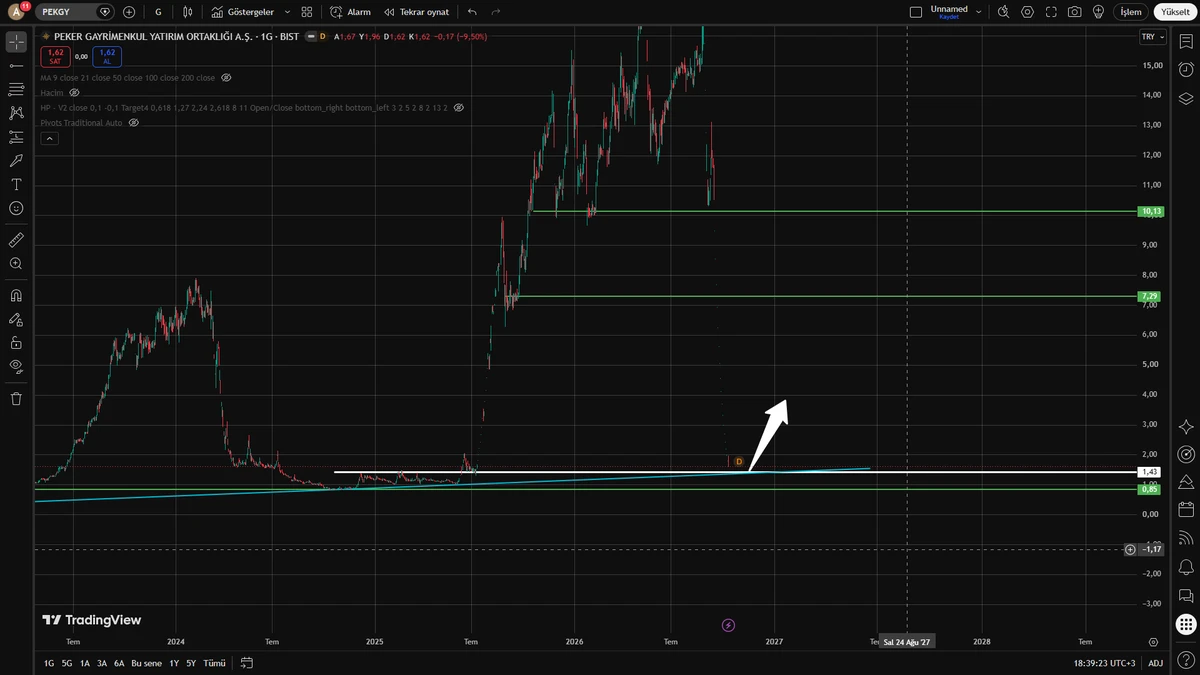Viewport: 1200px width, 675px height.
Task: Select the text annotation tool
Action: [x=16, y=185]
